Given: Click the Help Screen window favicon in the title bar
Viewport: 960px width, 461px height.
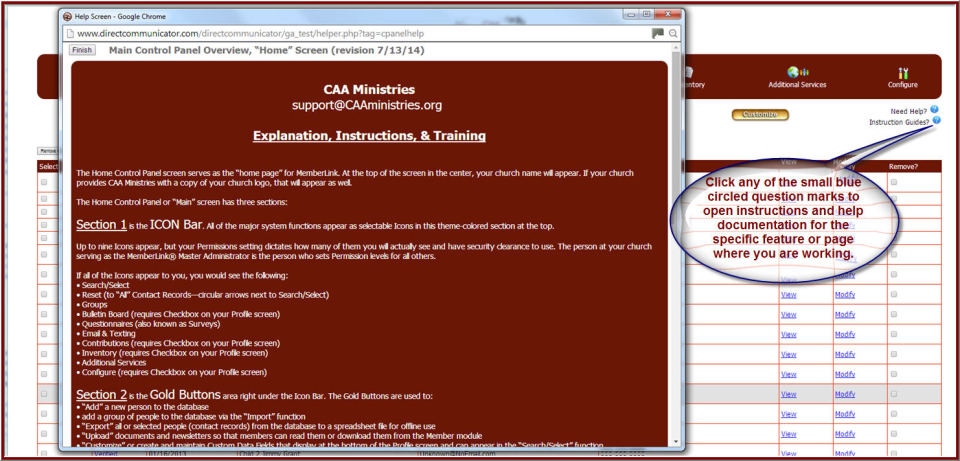Looking at the screenshot, I should (67, 17).
